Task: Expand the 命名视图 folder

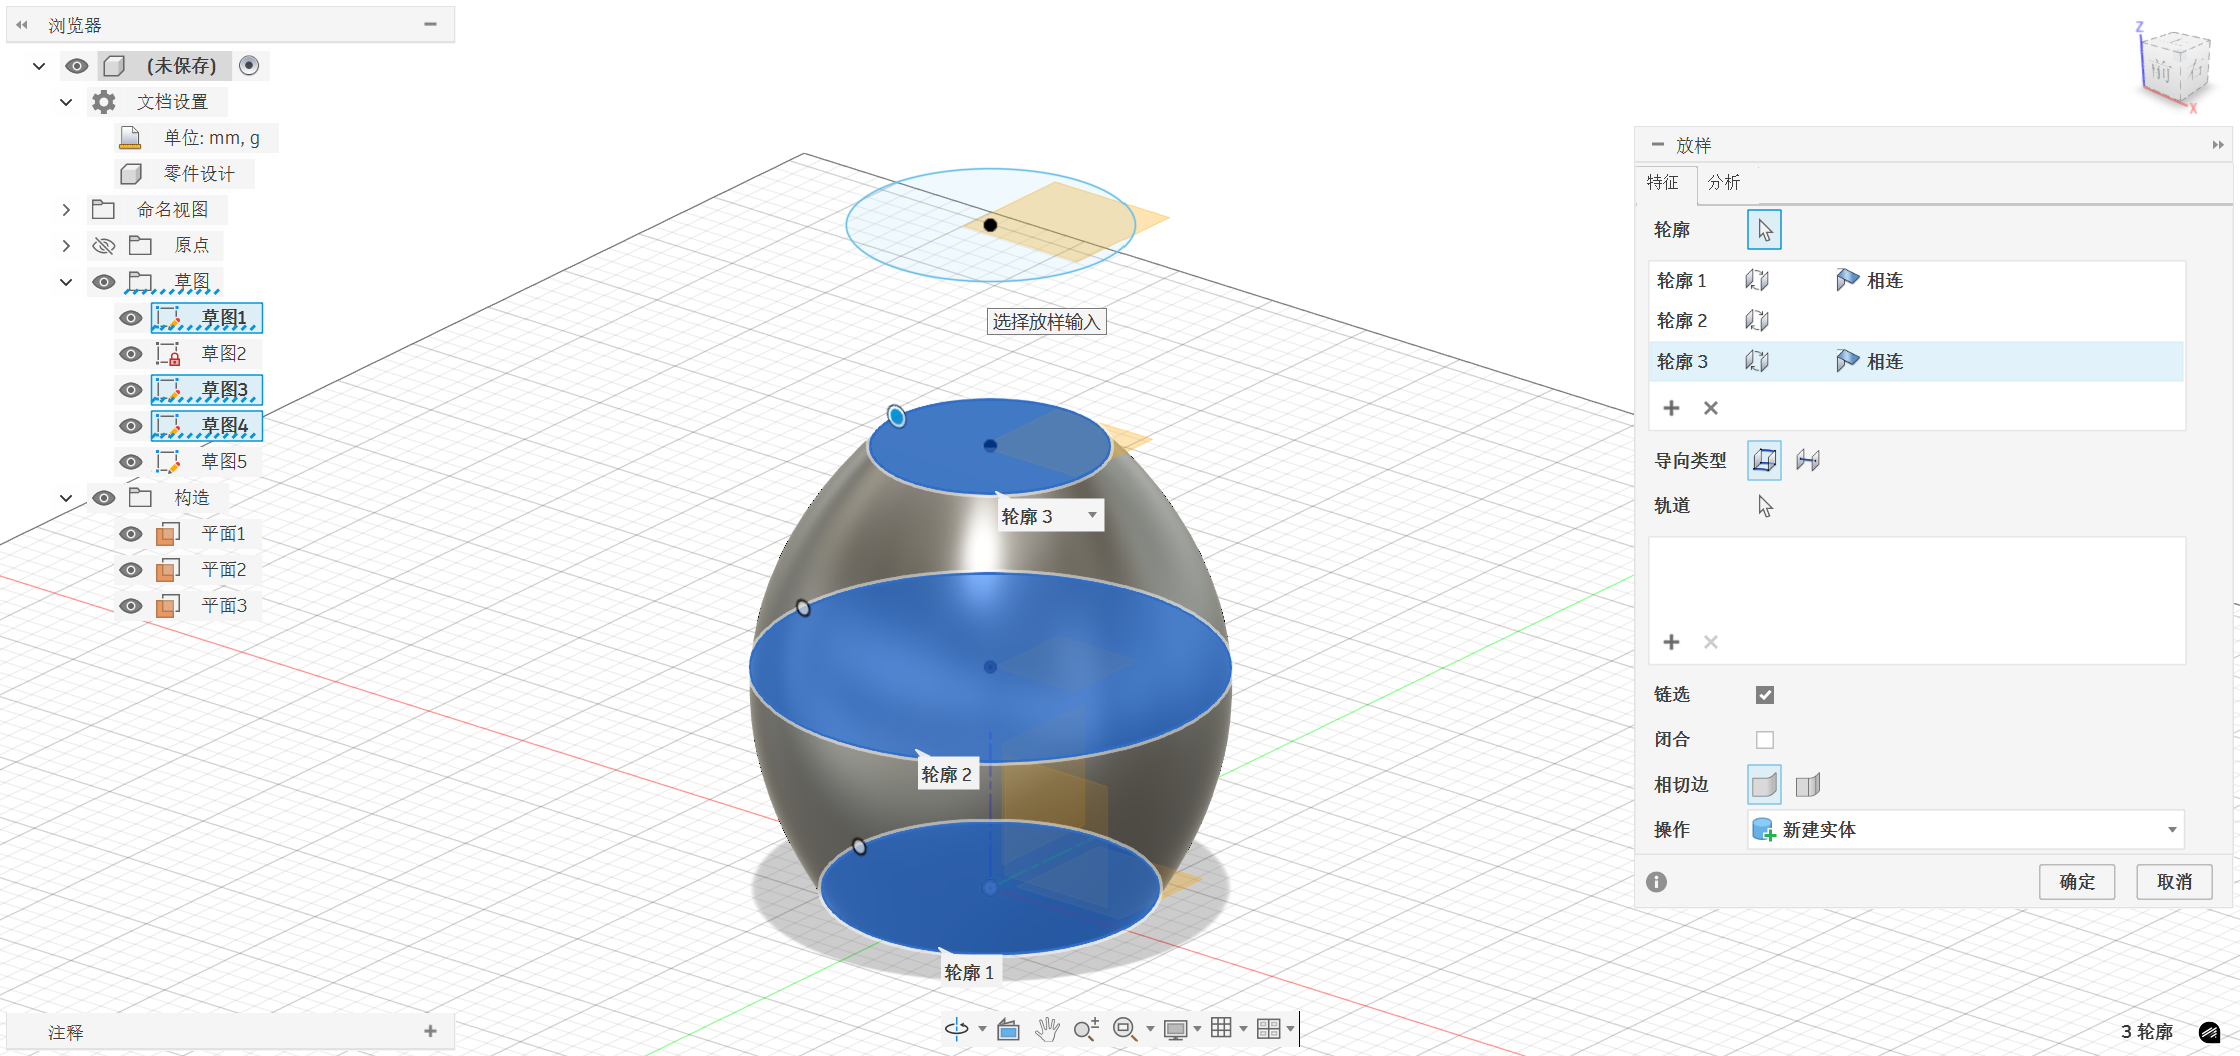Action: pyautogui.click(x=66, y=210)
